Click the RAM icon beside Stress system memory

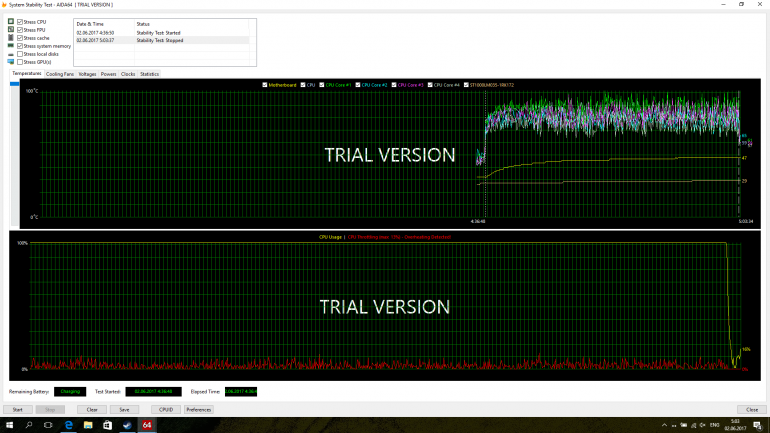coord(11,46)
